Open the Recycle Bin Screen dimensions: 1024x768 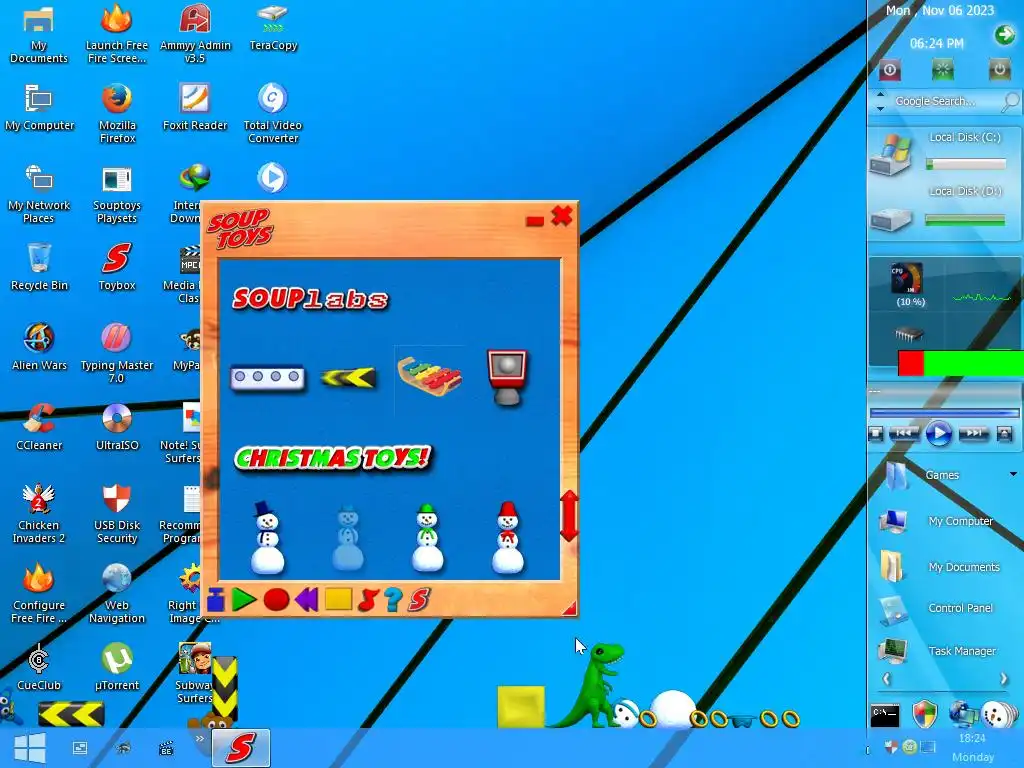click(x=39, y=267)
